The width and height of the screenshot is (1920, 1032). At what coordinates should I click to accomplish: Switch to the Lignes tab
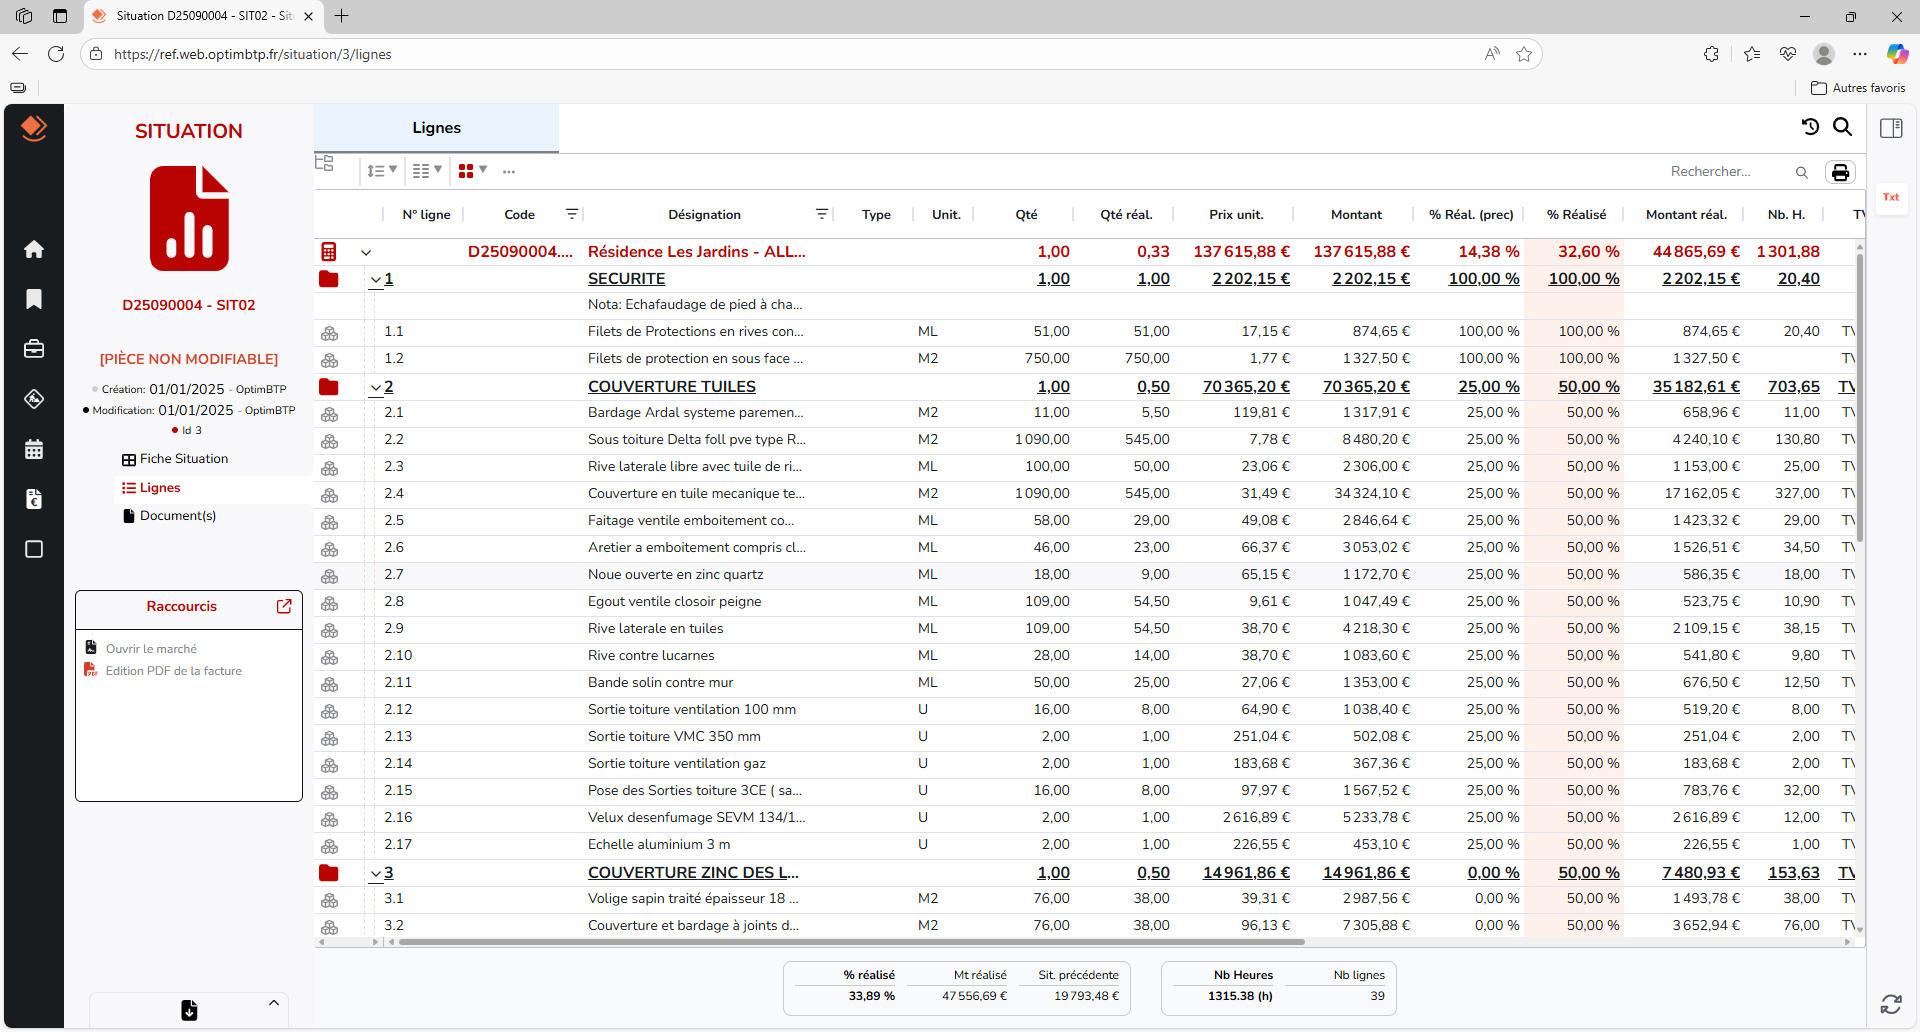[x=436, y=128]
